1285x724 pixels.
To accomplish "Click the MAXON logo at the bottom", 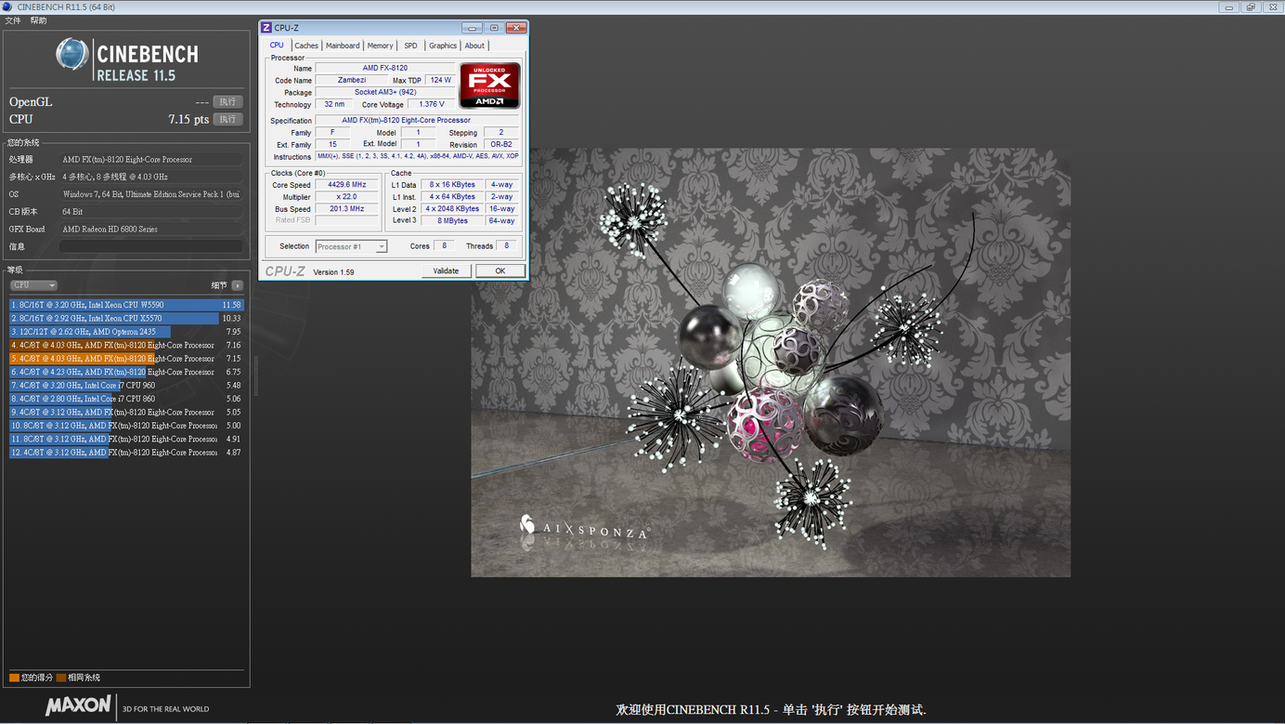I will 78,706.
